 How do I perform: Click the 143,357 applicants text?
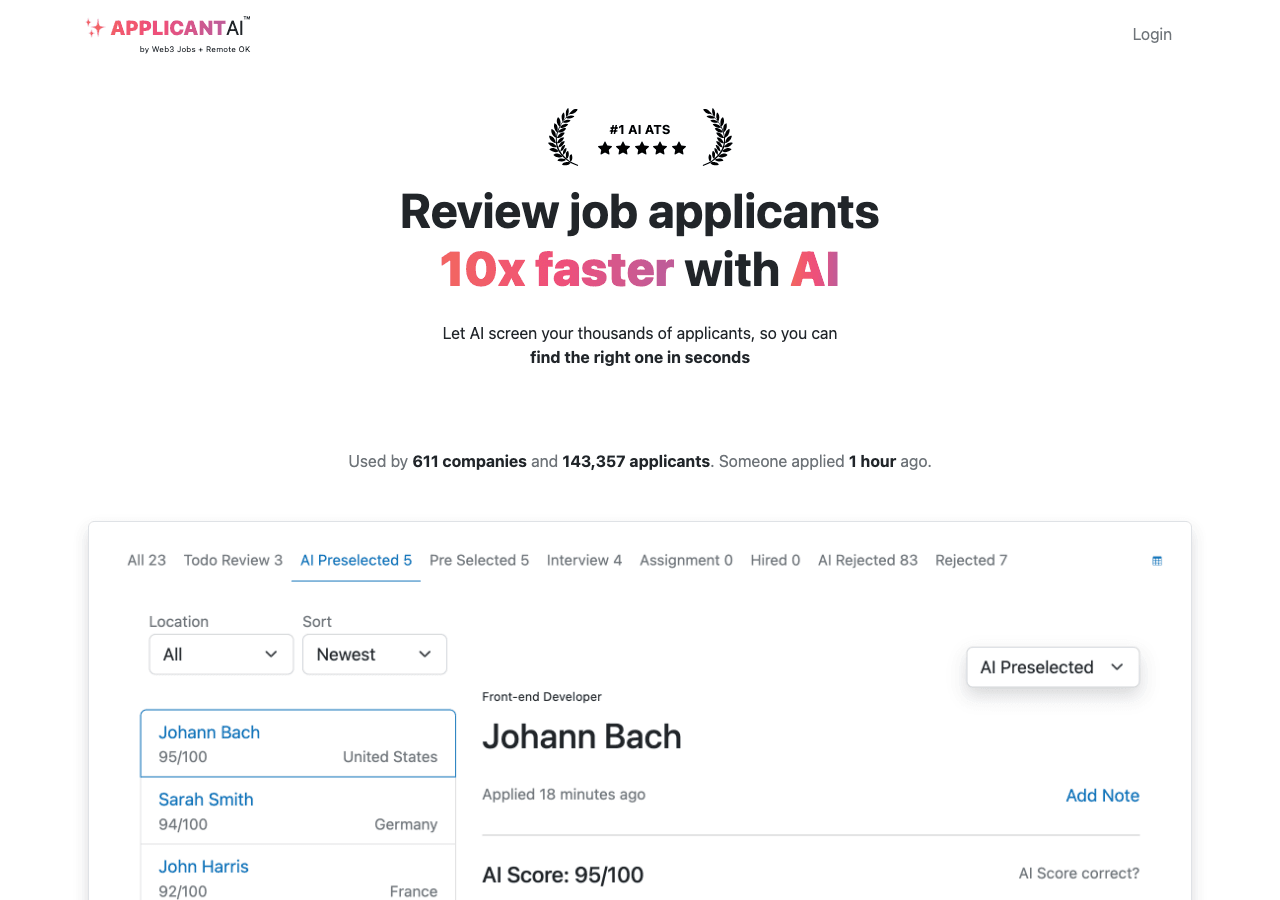[x=636, y=461]
